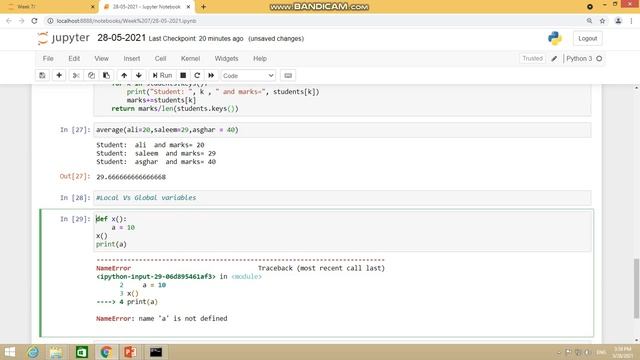Insert a new cell below with the plus icon
Viewport: 640px width, 360px height.
59,76
